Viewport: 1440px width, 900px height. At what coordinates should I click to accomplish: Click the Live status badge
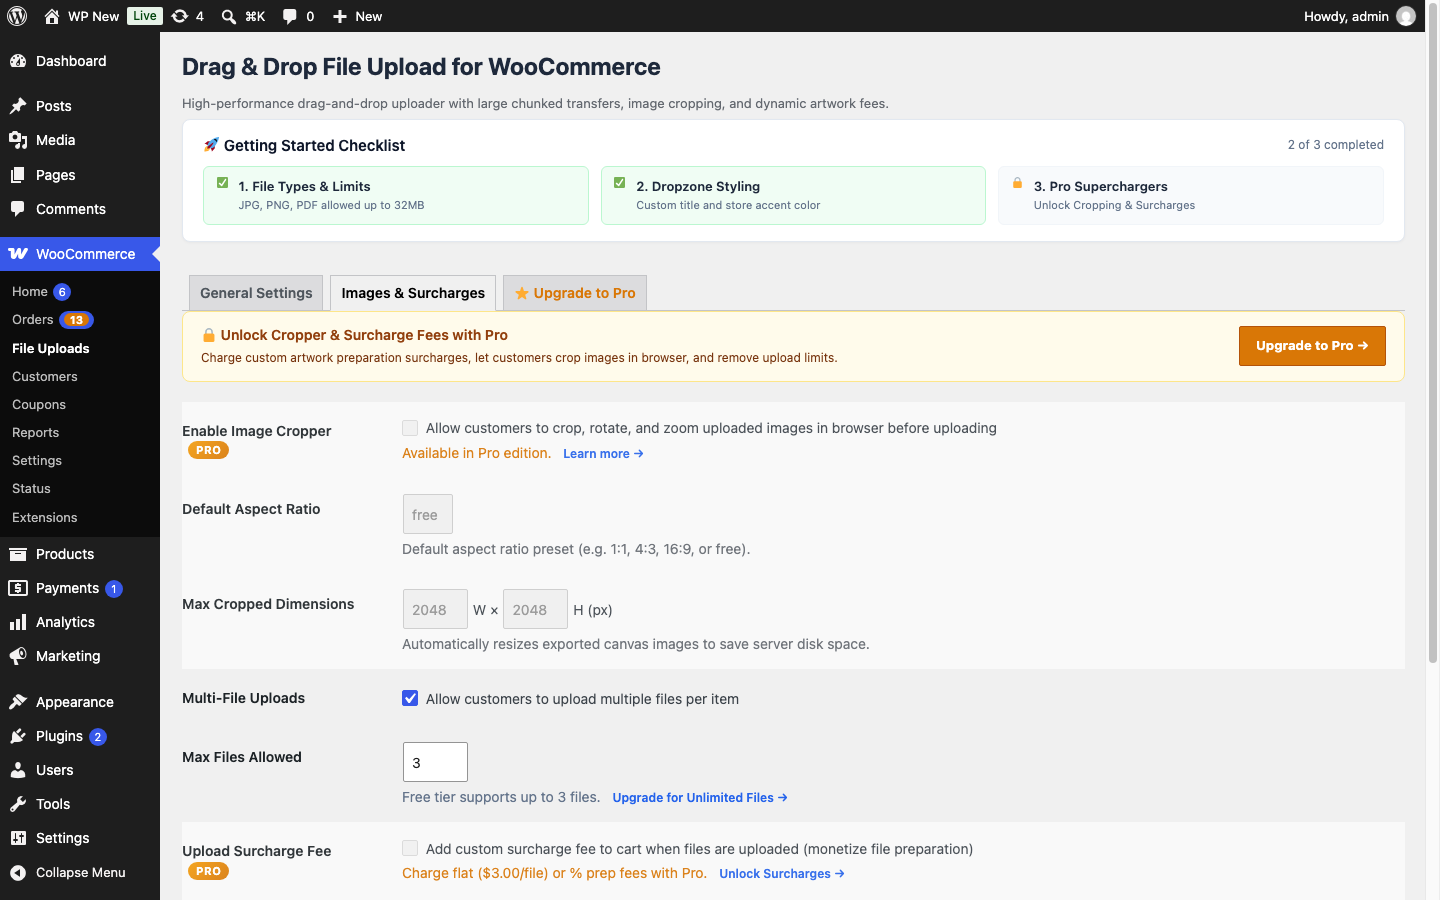pos(145,16)
